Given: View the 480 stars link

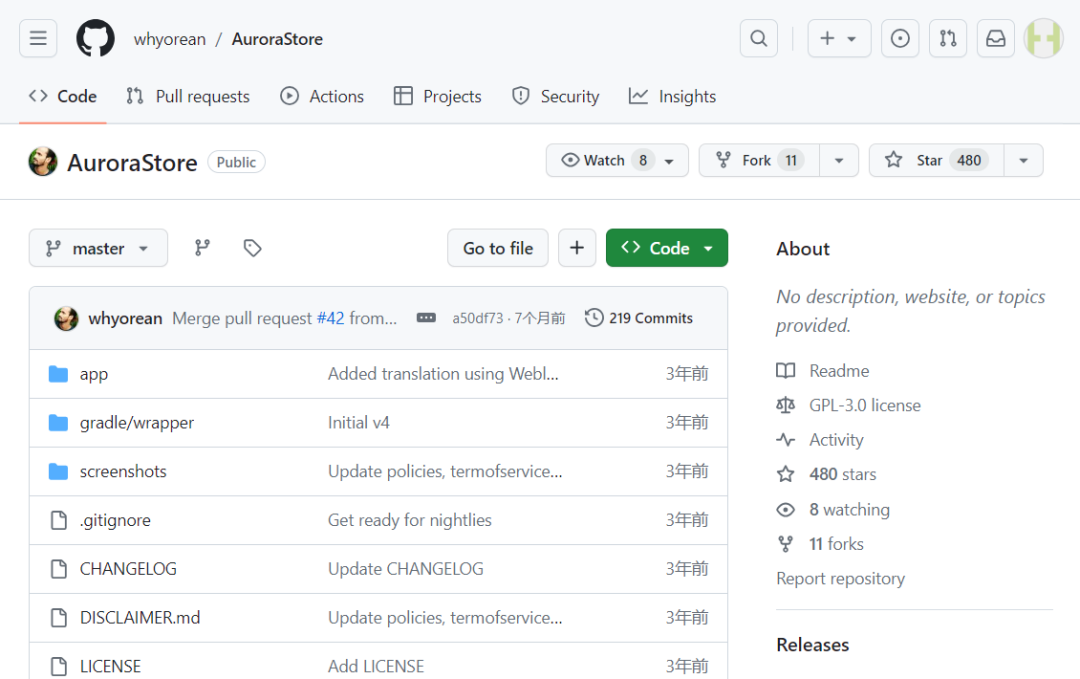Looking at the screenshot, I should 842,474.
